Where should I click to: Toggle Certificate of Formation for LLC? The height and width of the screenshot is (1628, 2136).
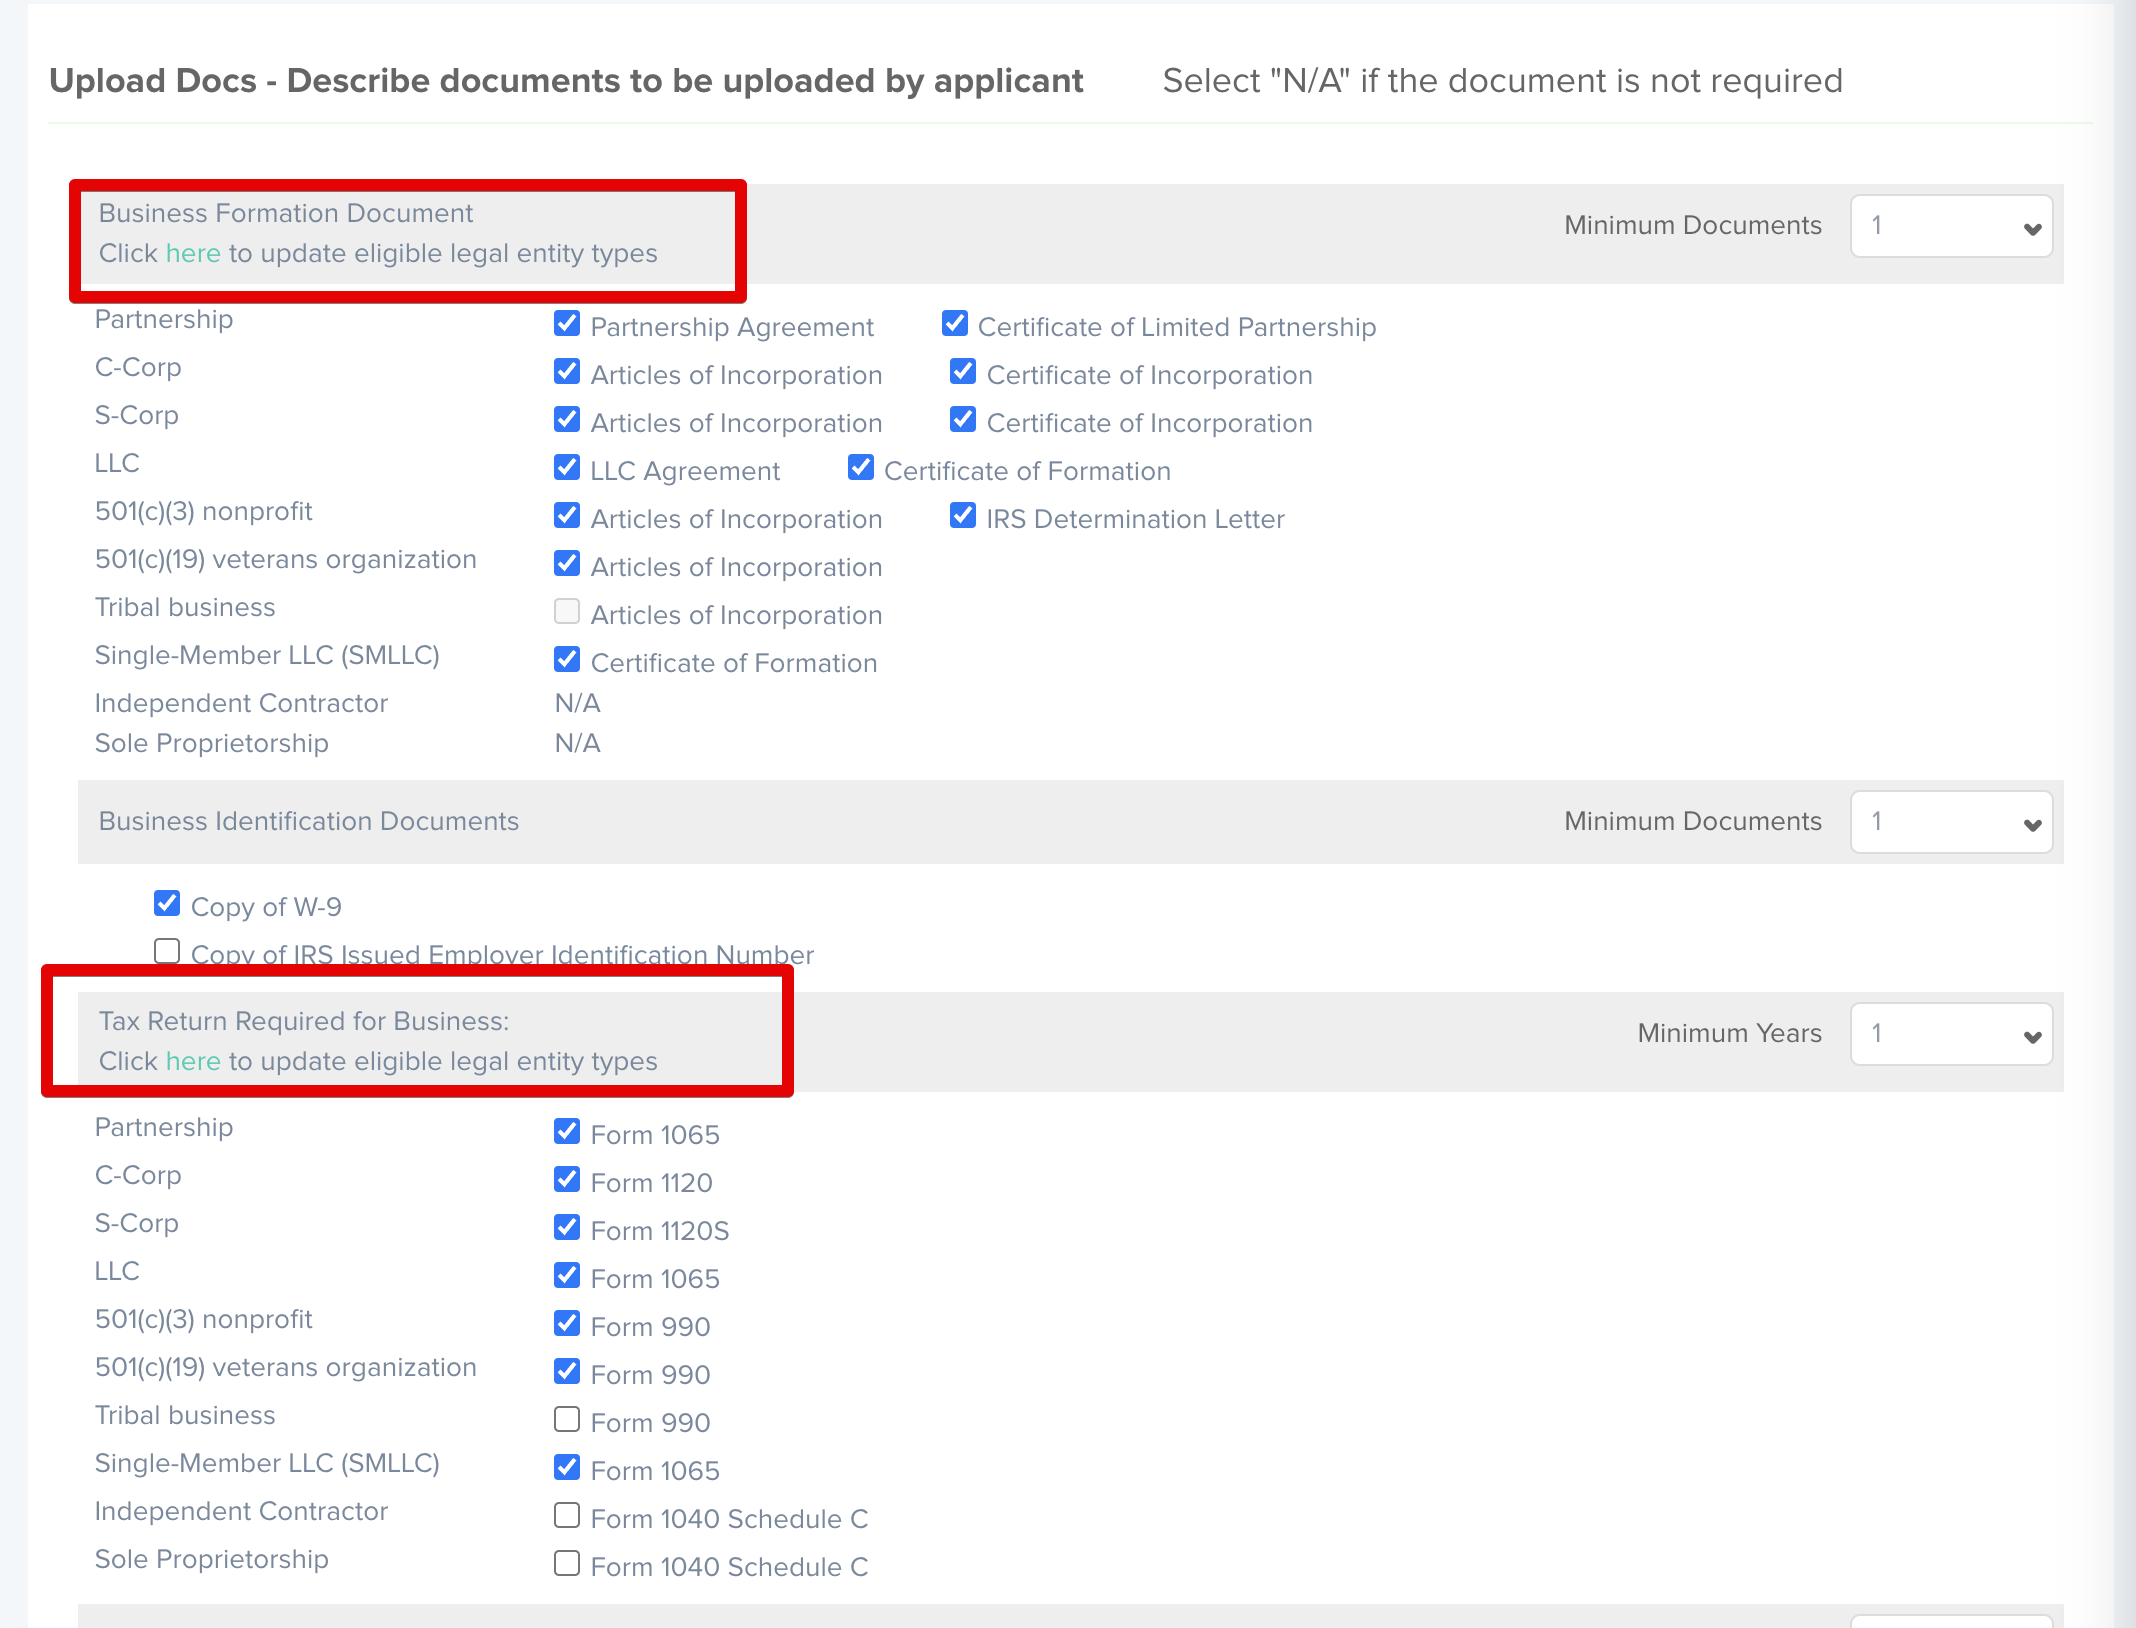[x=861, y=467]
